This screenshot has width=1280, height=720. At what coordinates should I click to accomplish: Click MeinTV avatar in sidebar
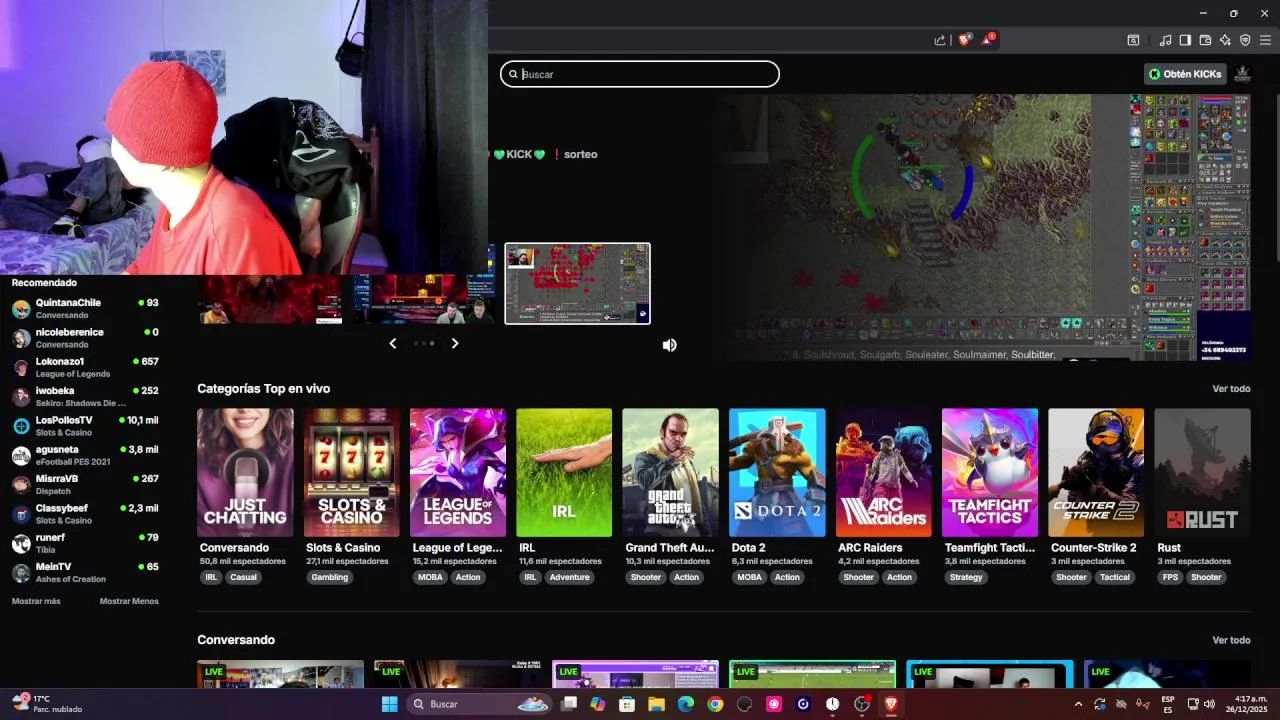pos(21,573)
